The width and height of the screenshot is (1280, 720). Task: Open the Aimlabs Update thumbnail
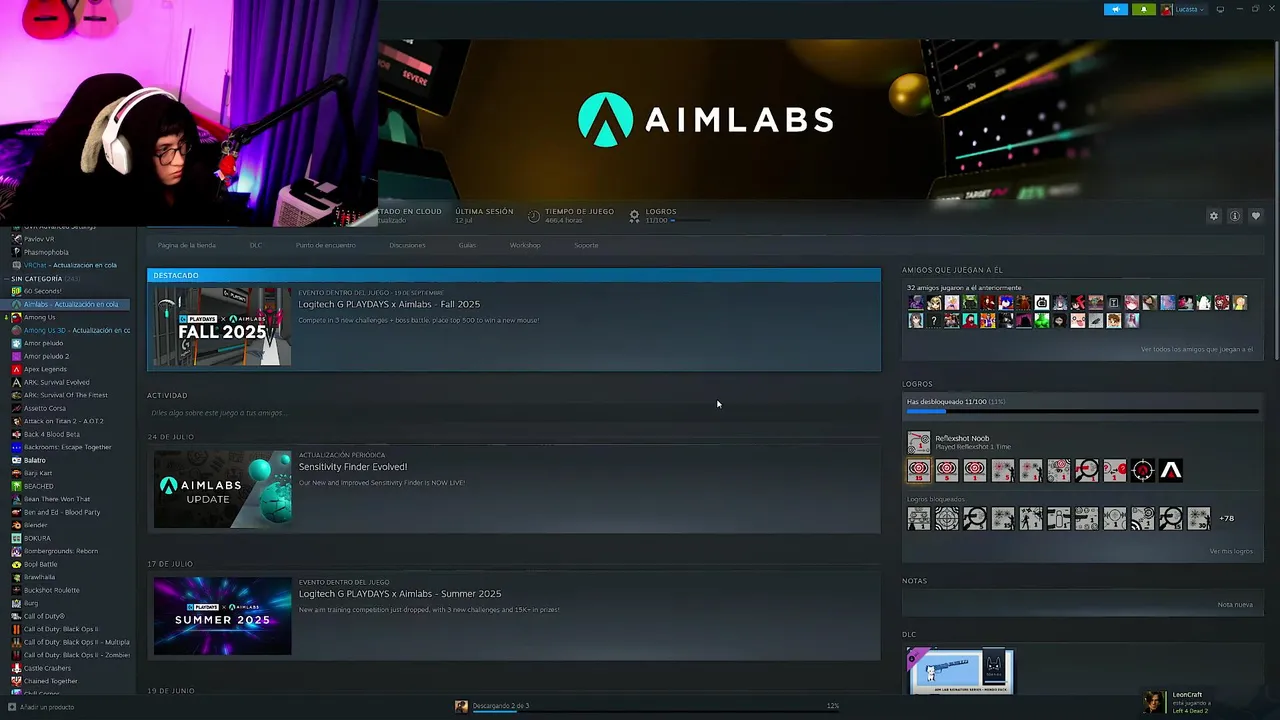pyautogui.click(x=223, y=489)
